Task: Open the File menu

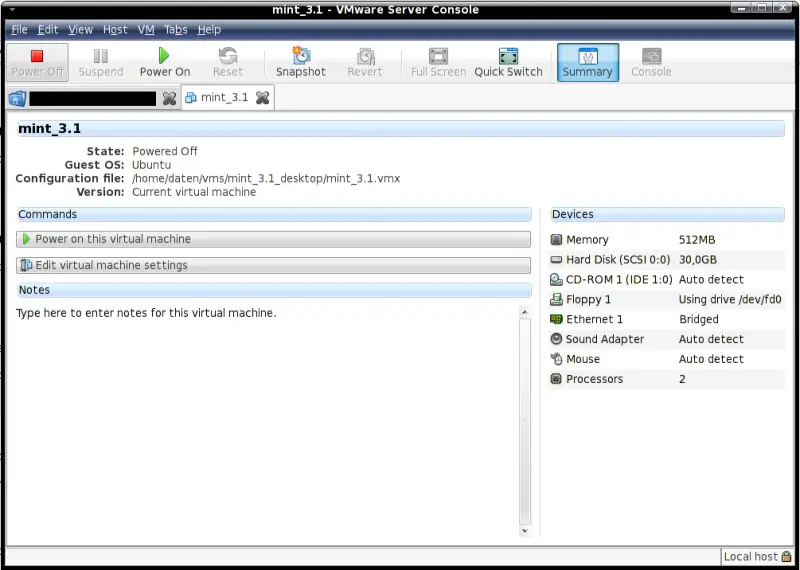Action: [x=19, y=30]
